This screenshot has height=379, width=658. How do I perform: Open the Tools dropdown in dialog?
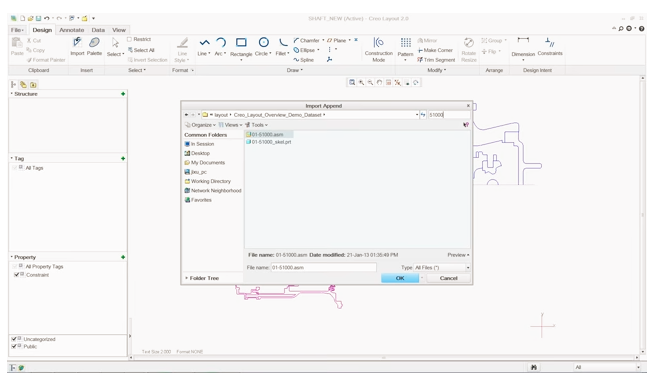coord(256,125)
